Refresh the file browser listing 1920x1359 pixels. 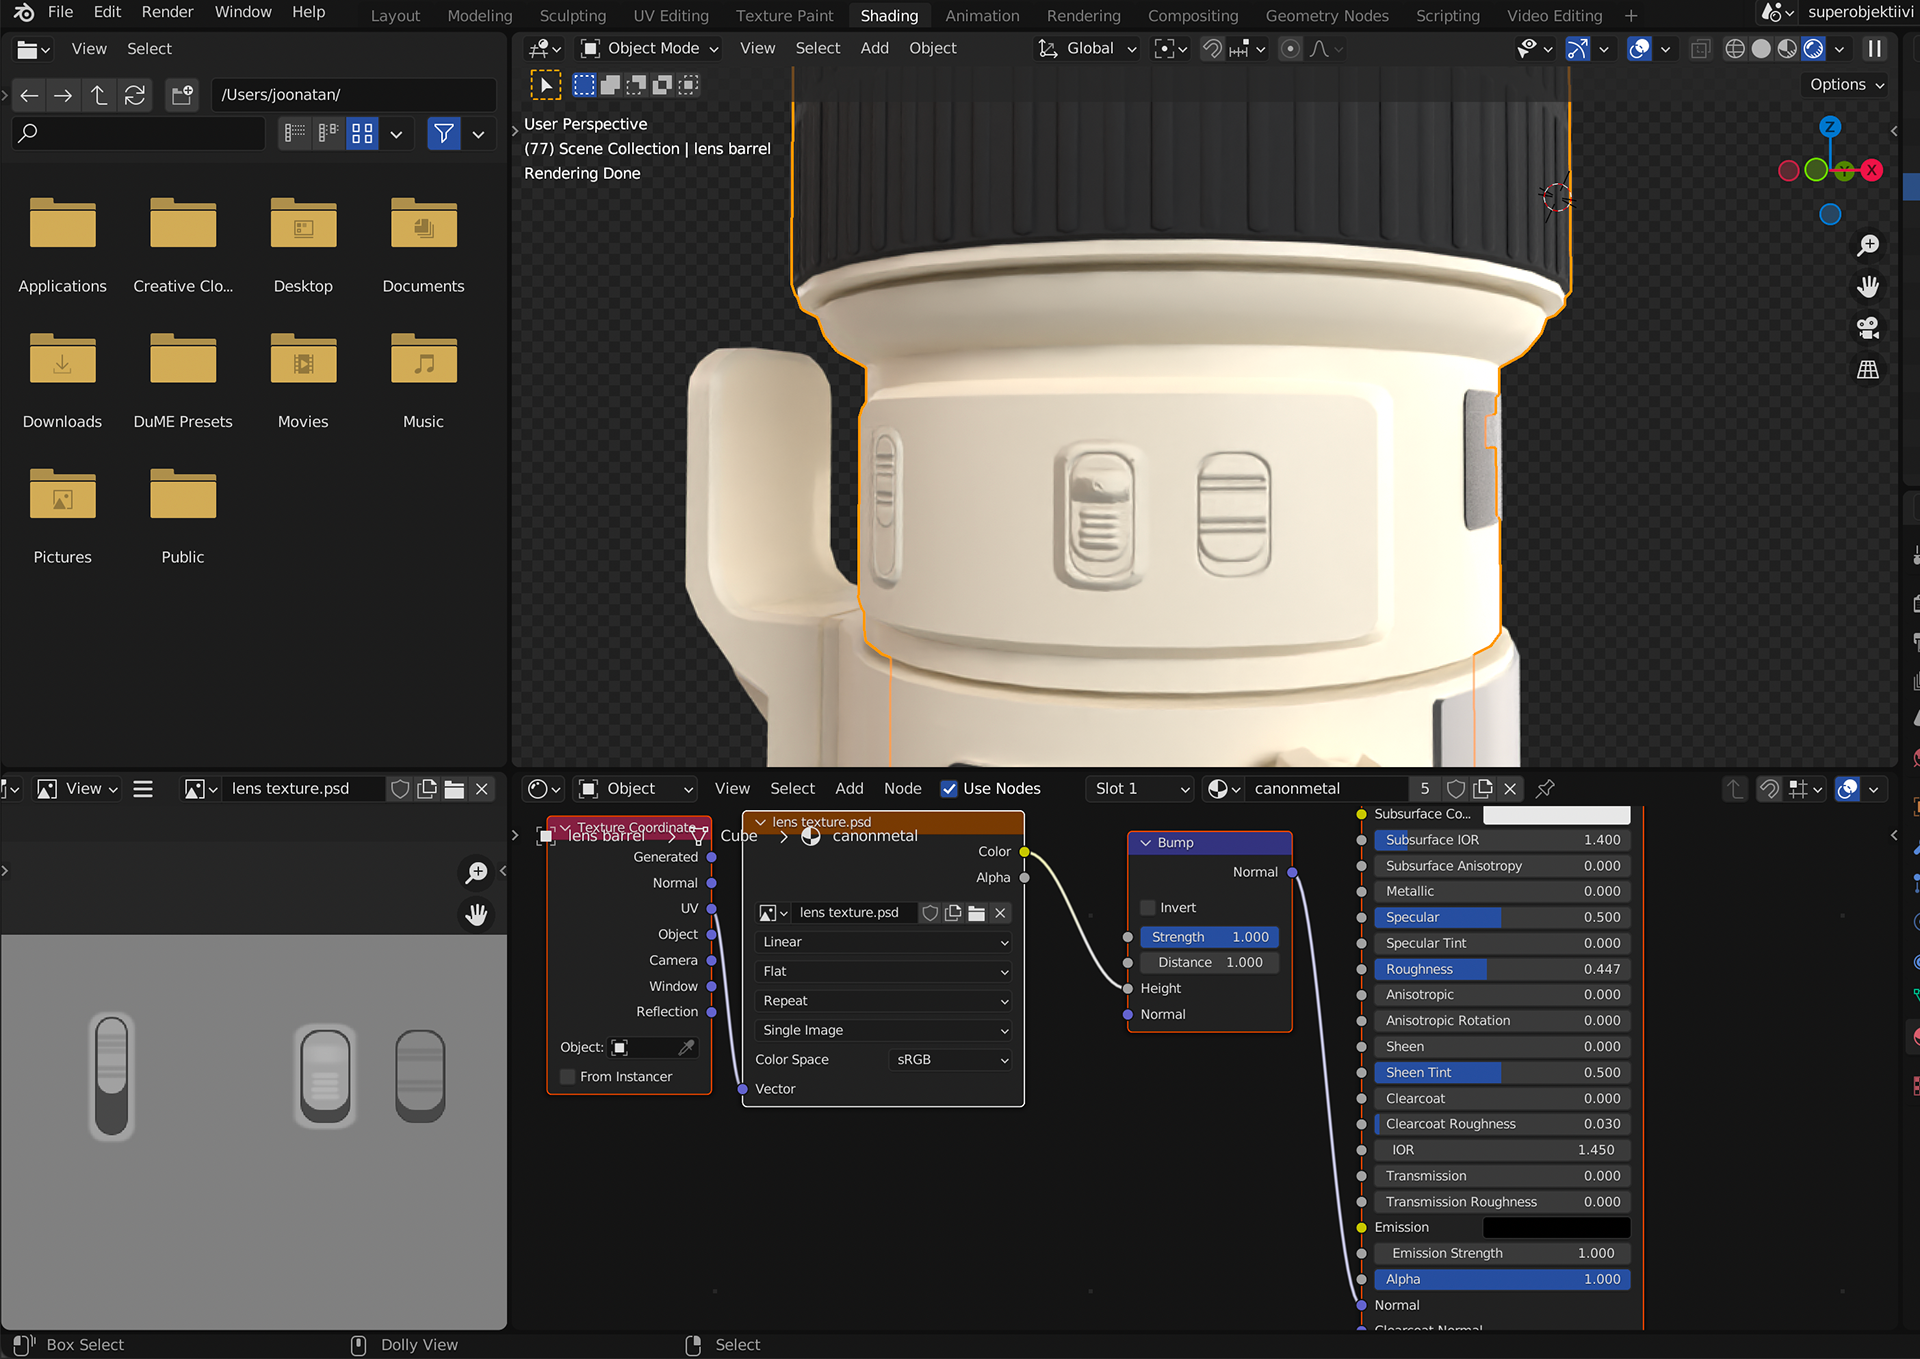coord(134,95)
